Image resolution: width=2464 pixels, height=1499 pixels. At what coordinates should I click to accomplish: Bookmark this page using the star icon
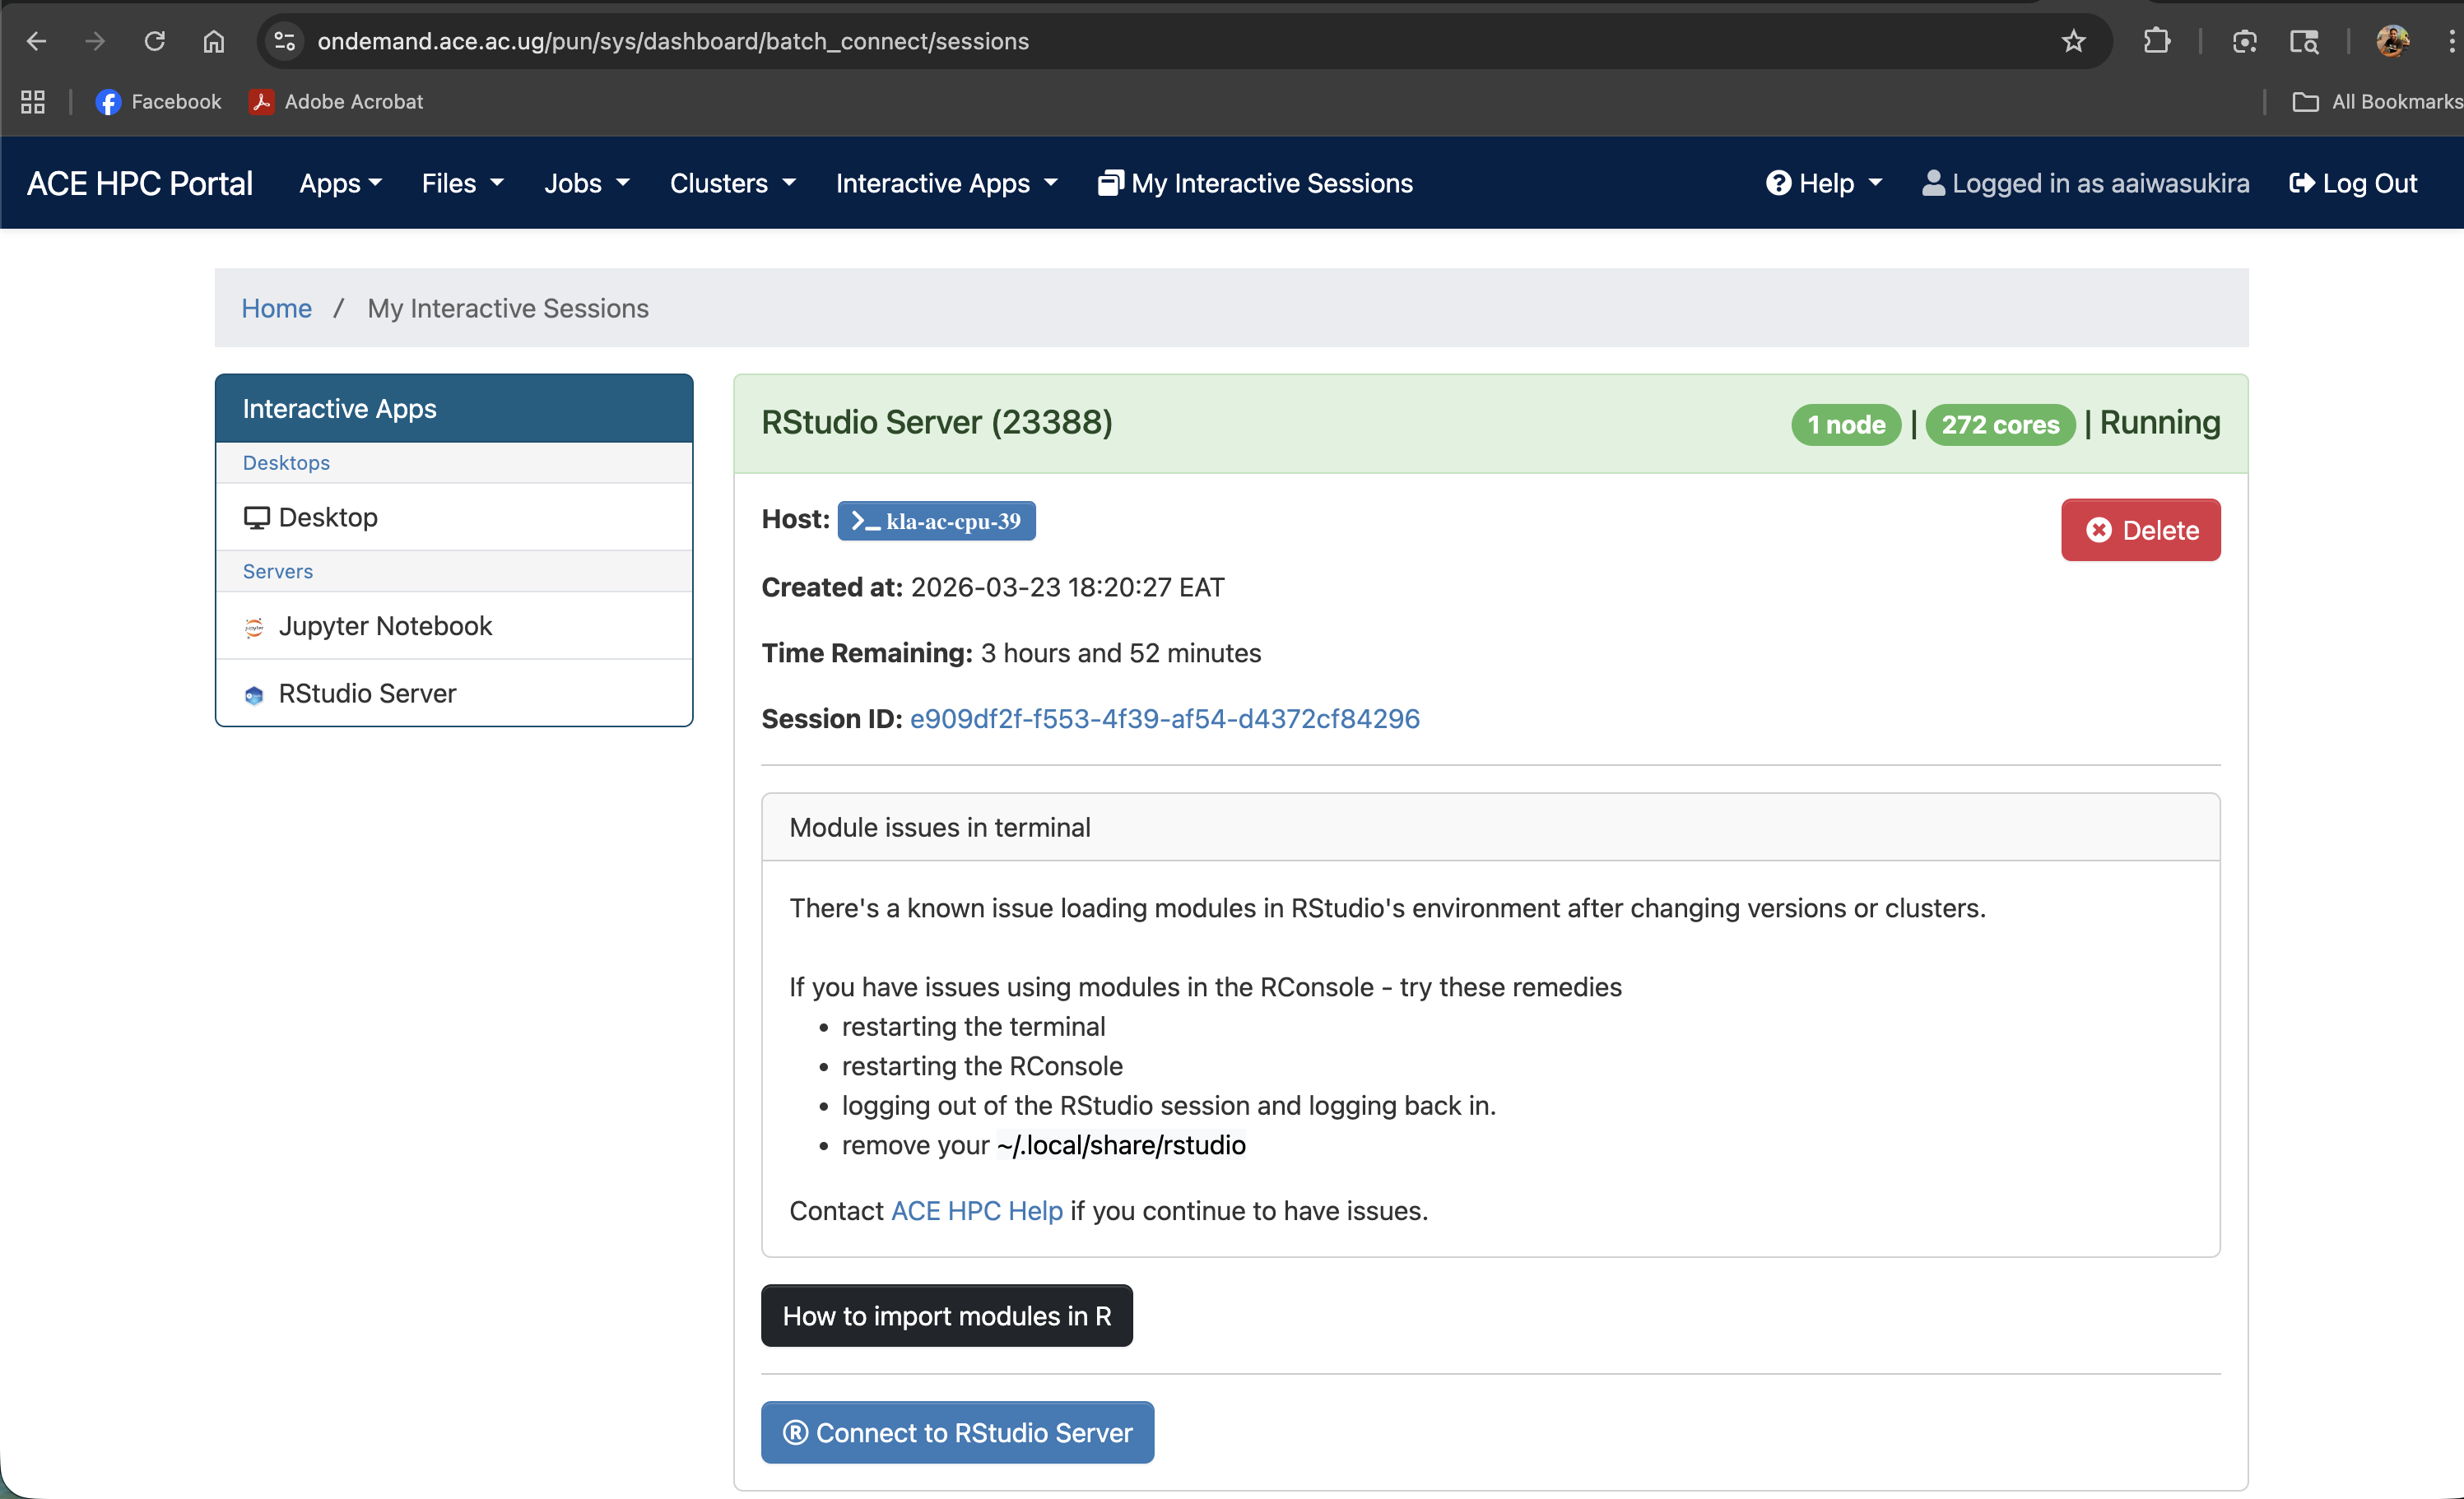tap(2073, 41)
